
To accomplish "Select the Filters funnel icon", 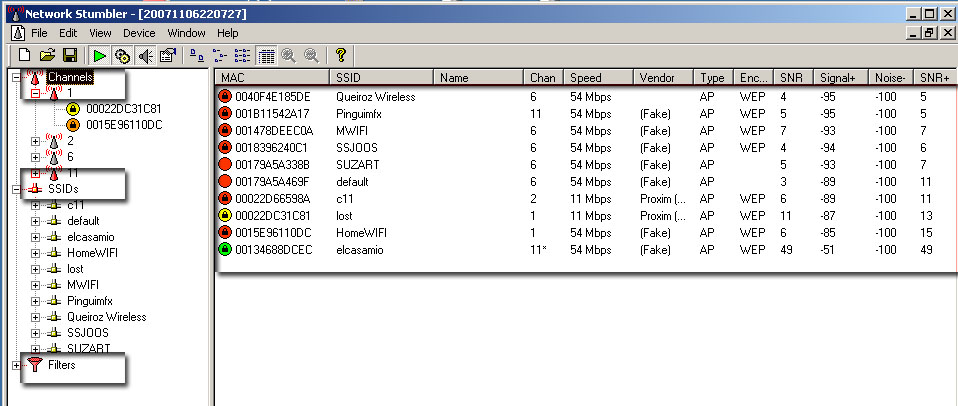I will [x=35, y=365].
